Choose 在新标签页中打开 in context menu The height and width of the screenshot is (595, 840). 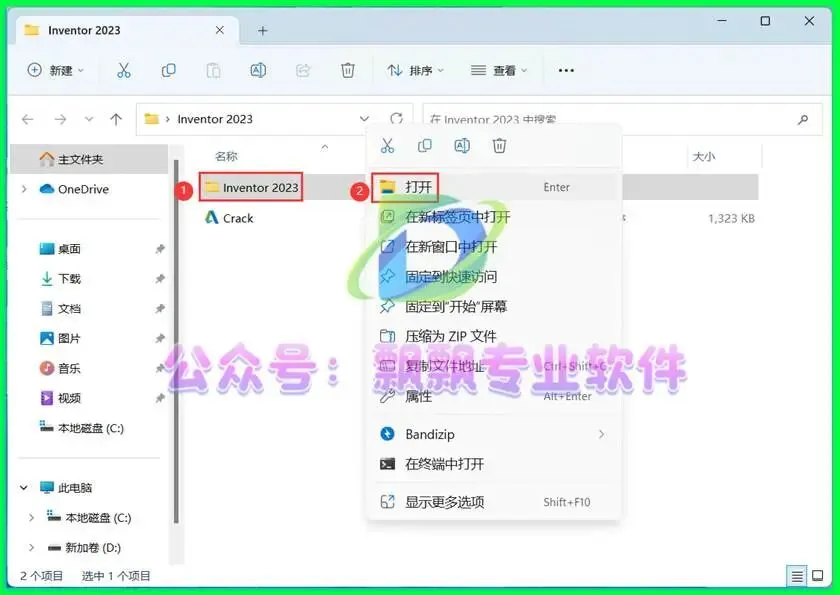493,217
